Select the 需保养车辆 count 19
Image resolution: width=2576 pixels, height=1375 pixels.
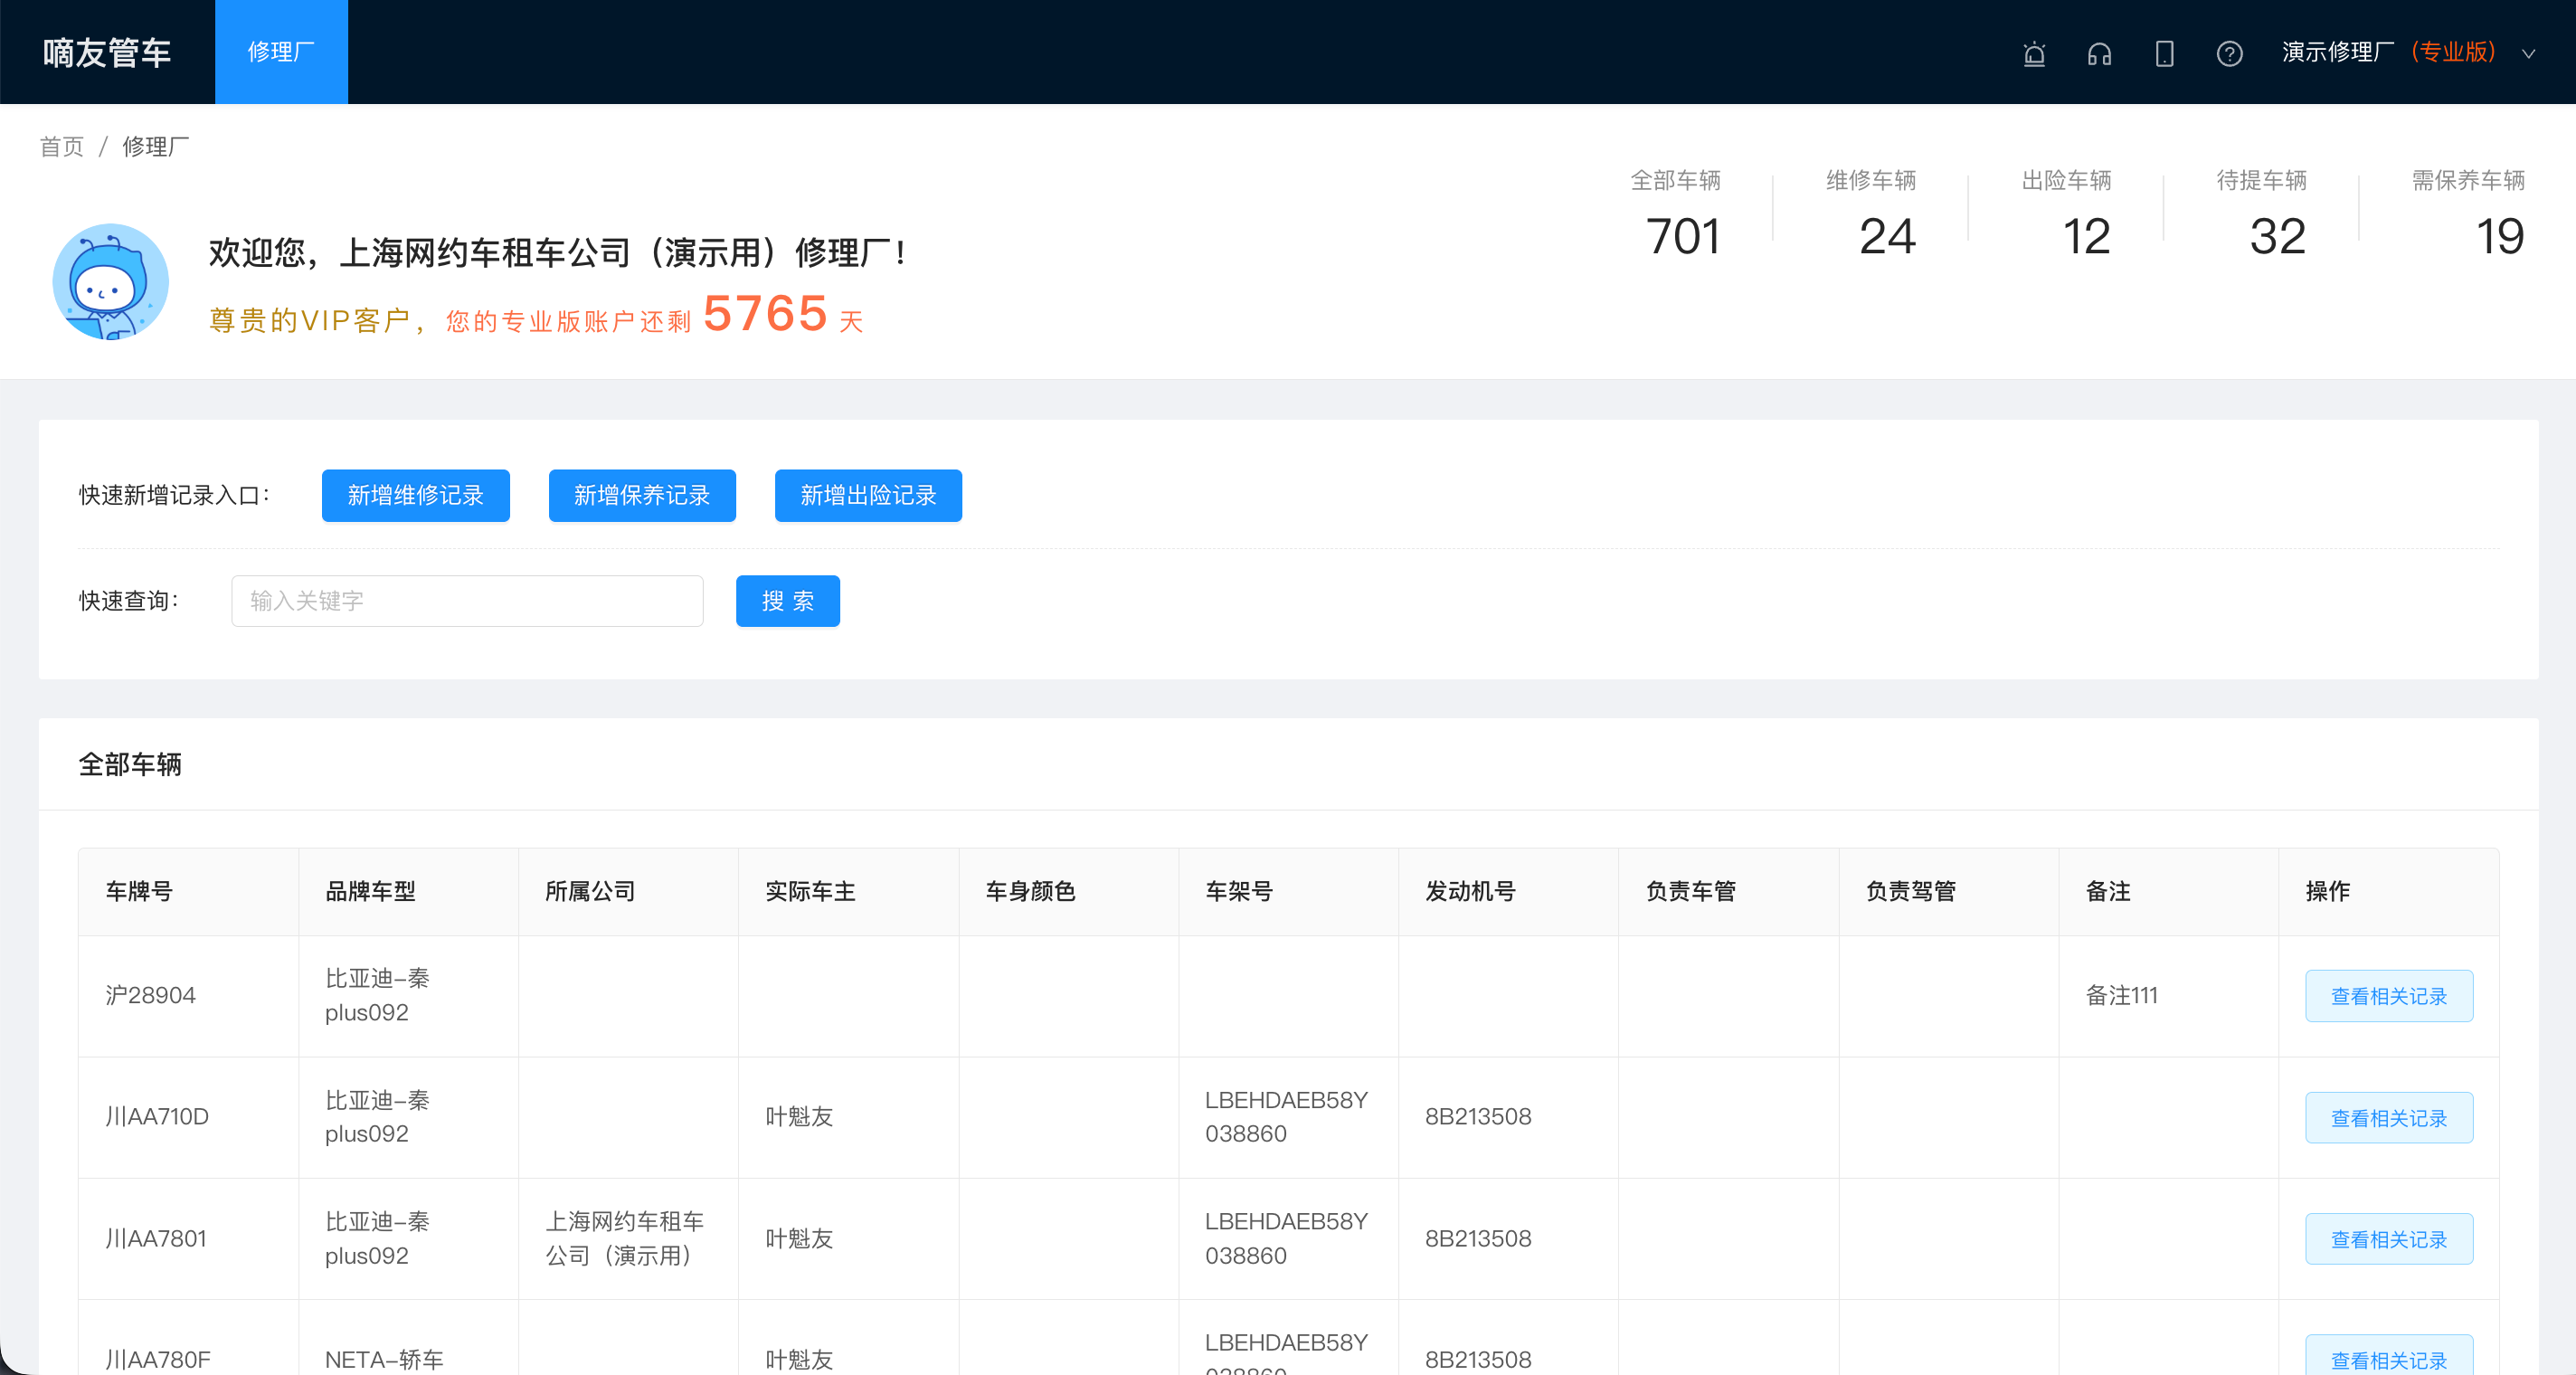pyautogui.click(x=2500, y=237)
